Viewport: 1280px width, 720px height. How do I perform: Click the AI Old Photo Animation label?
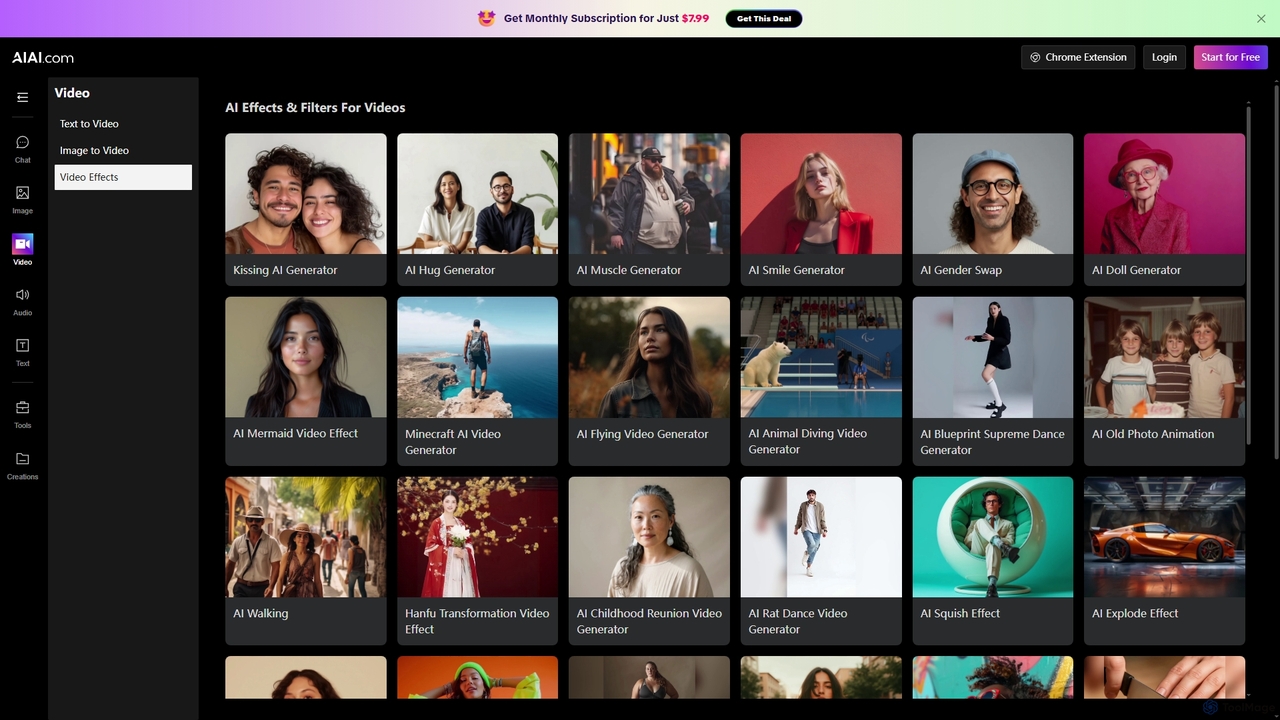pyautogui.click(x=1153, y=434)
